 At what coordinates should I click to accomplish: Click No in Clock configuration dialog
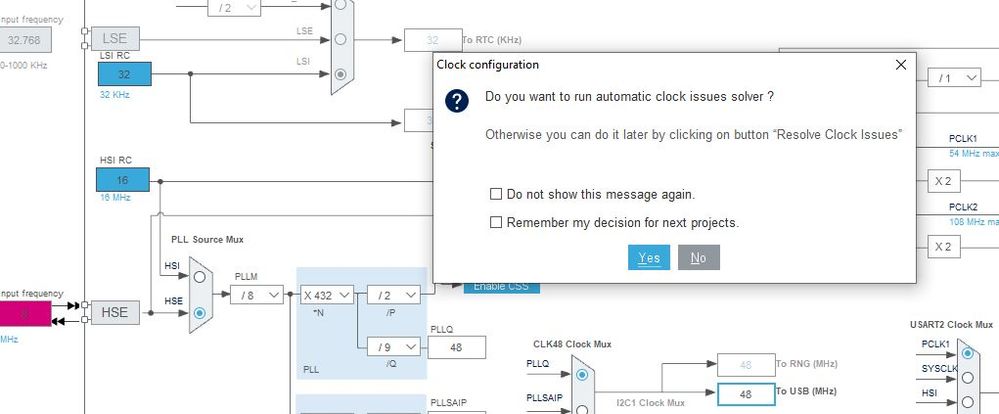(699, 257)
